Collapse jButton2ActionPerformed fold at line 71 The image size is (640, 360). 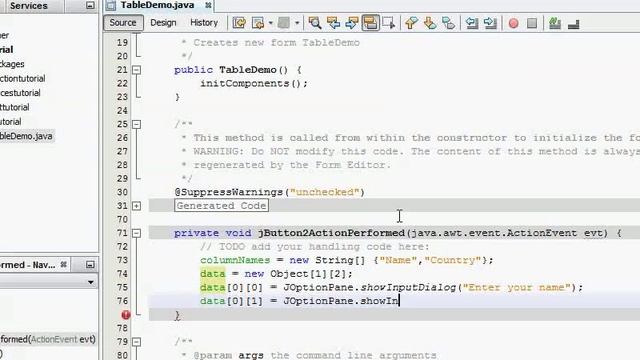137,233
